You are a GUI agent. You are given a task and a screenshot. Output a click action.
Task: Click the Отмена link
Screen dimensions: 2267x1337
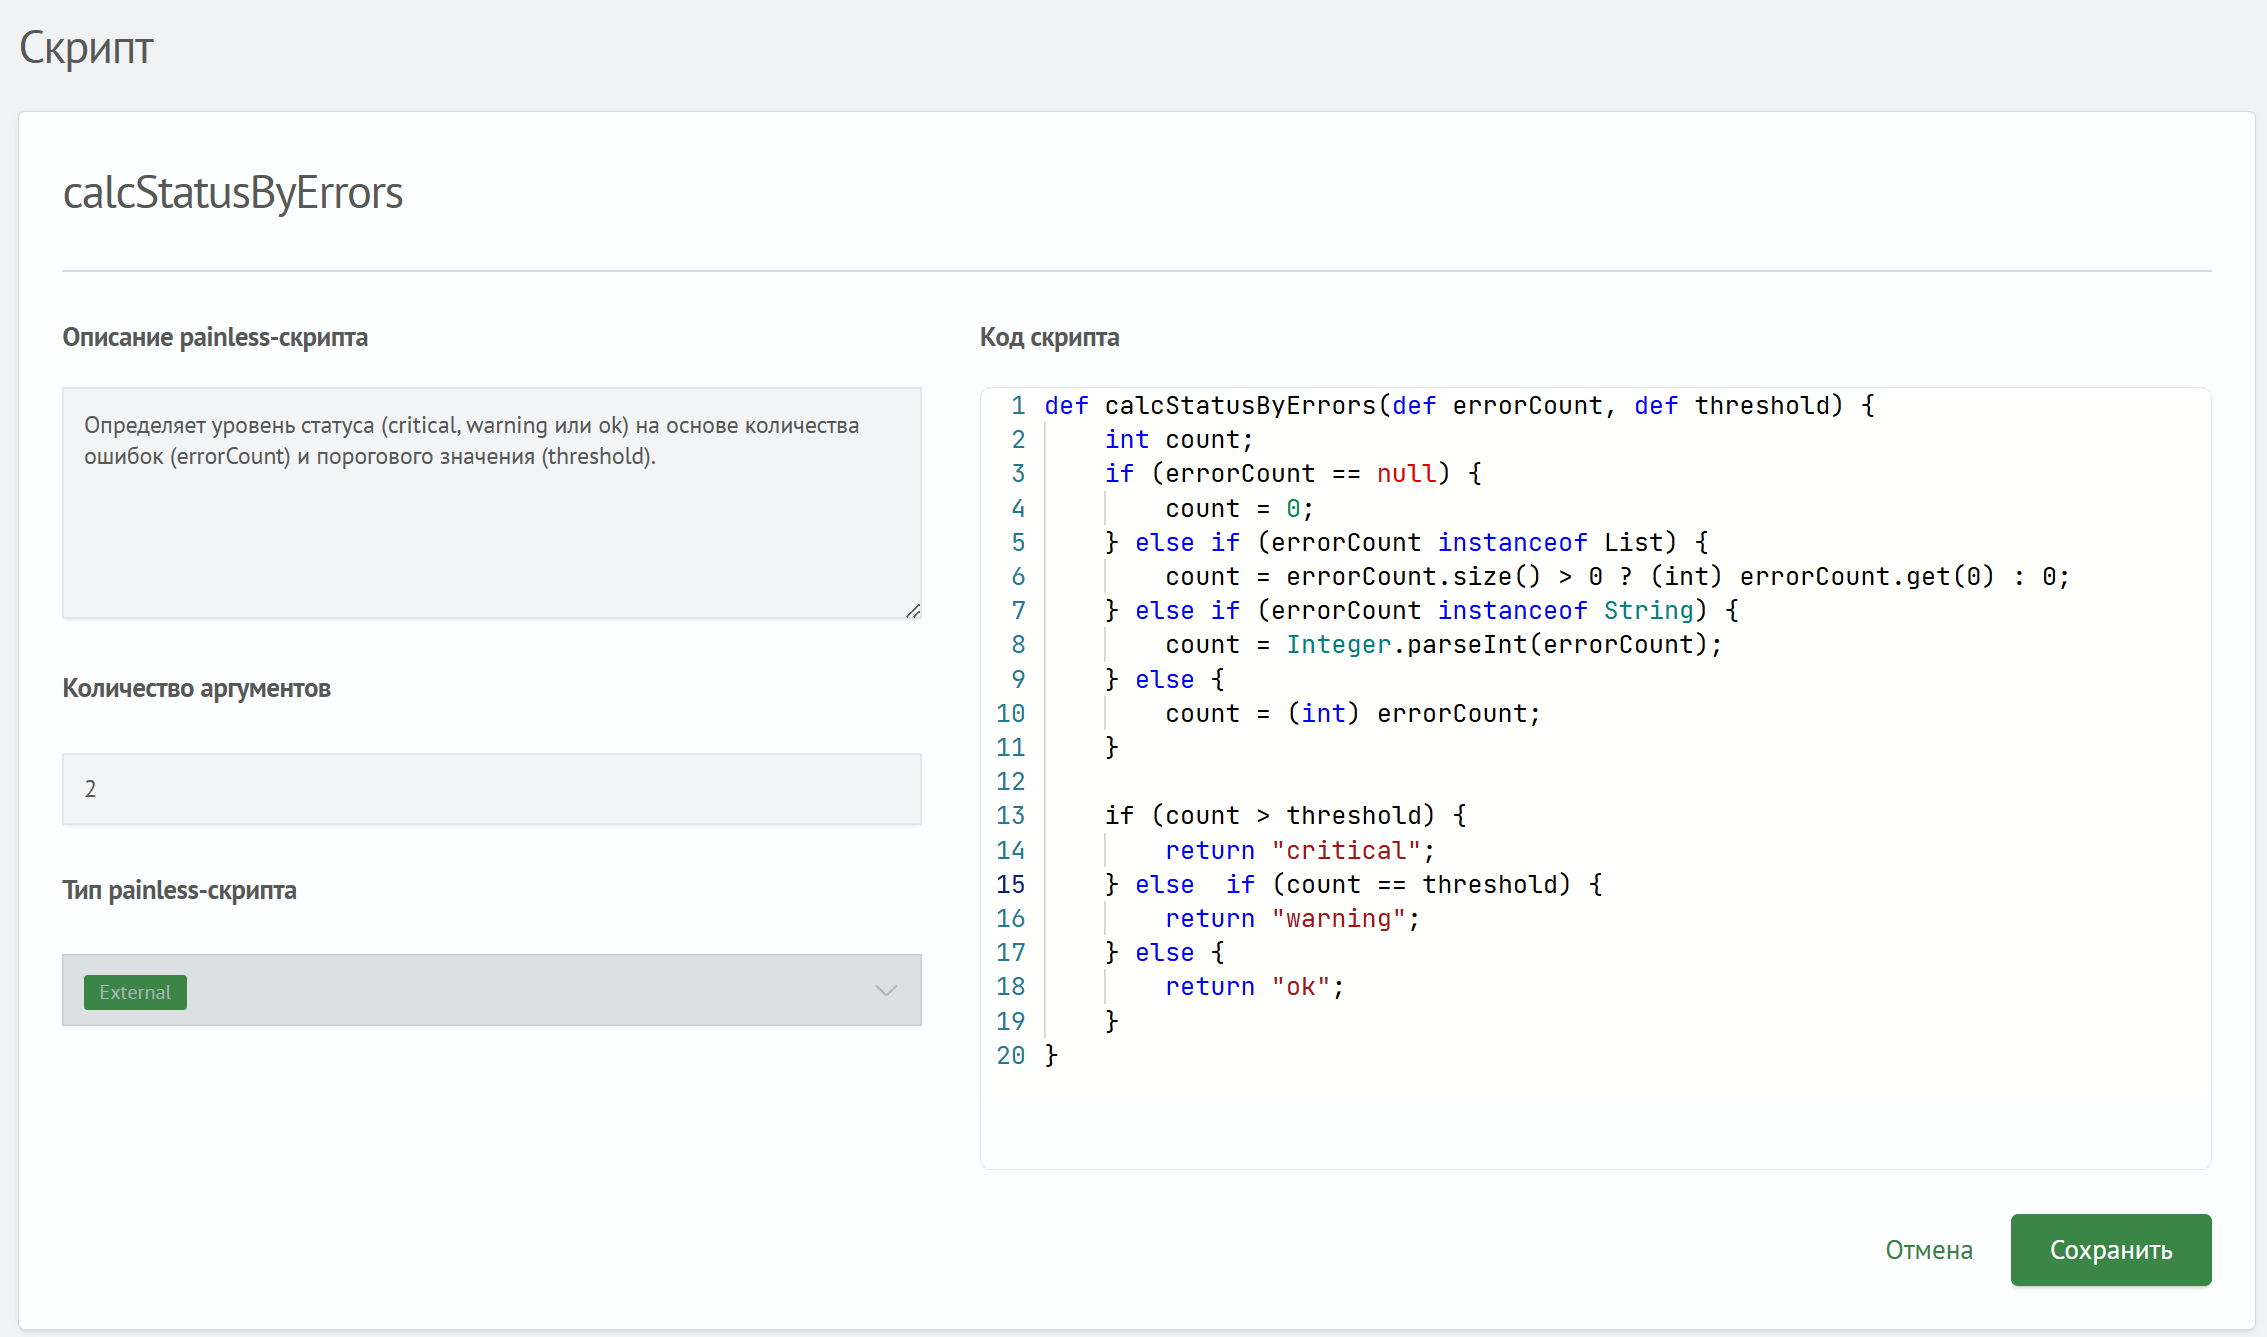click(x=1928, y=1250)
